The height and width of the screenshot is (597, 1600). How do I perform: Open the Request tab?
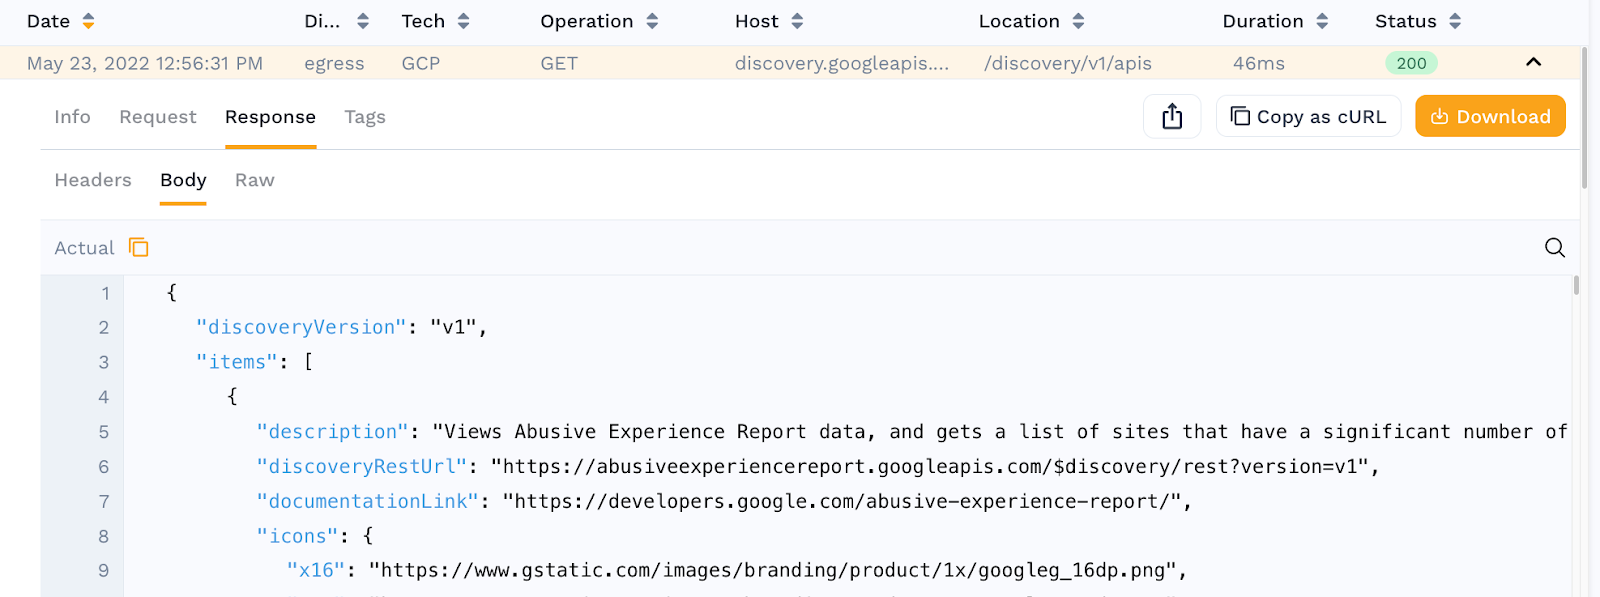[x=158, y=117]
